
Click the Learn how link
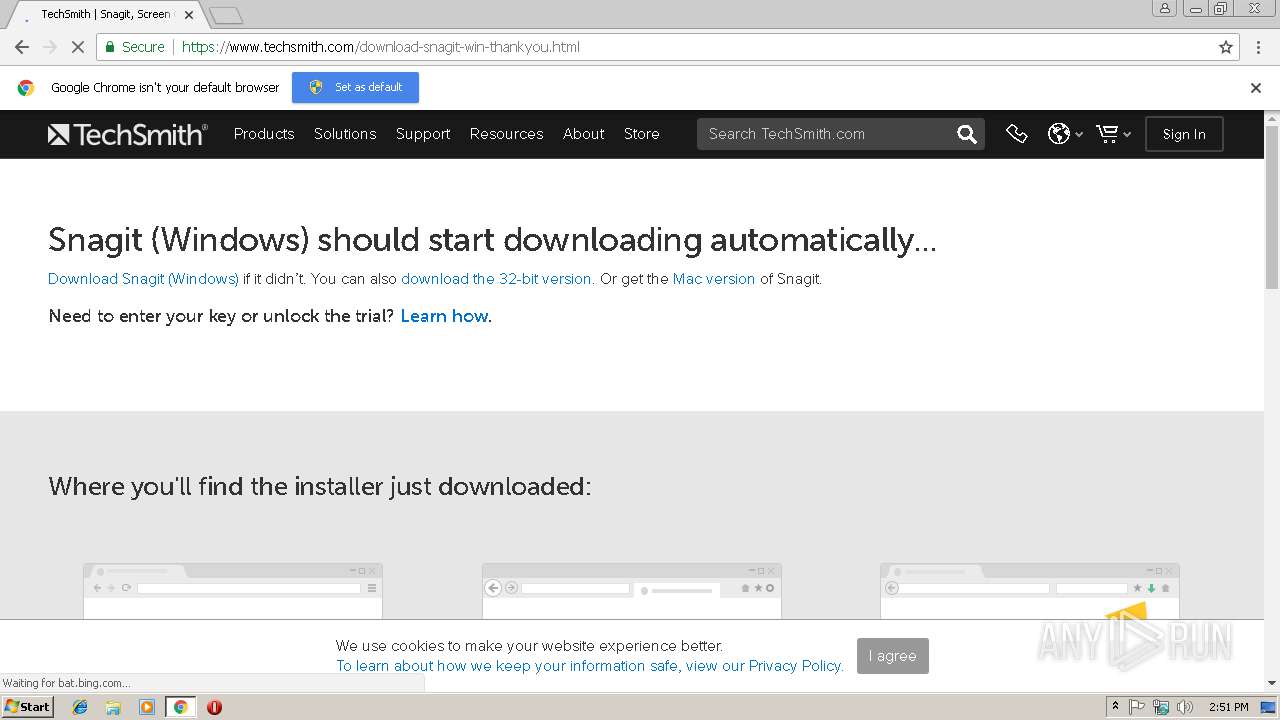[x=444, y=316]
